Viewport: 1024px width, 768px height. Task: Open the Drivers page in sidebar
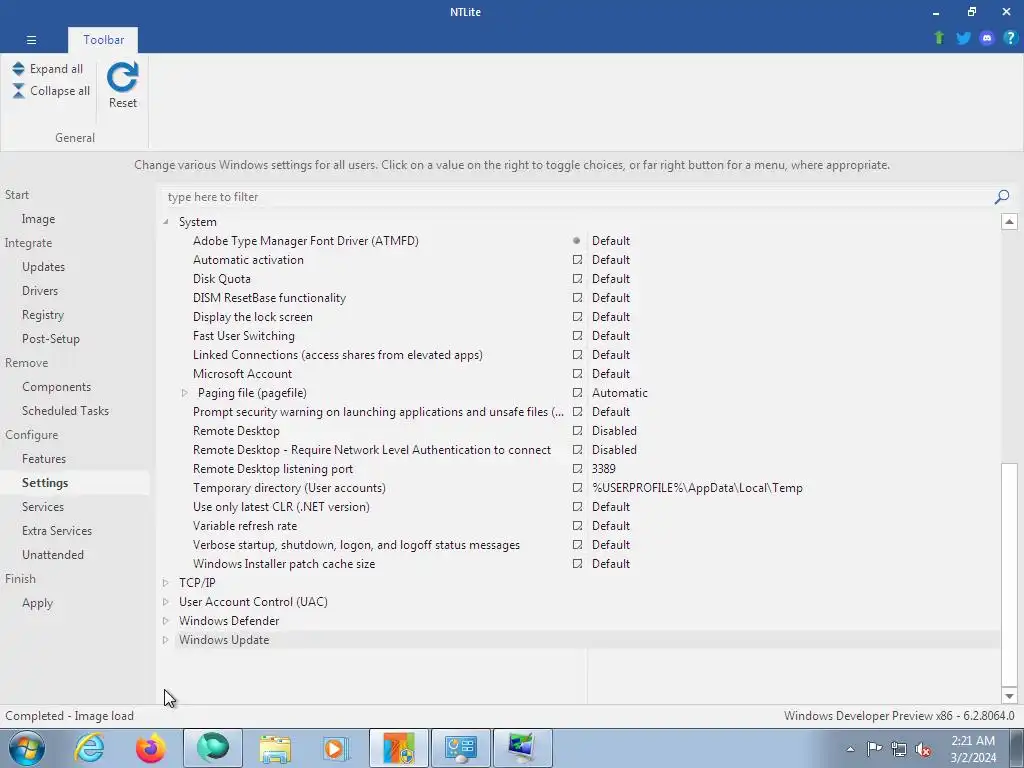(40, 291)
